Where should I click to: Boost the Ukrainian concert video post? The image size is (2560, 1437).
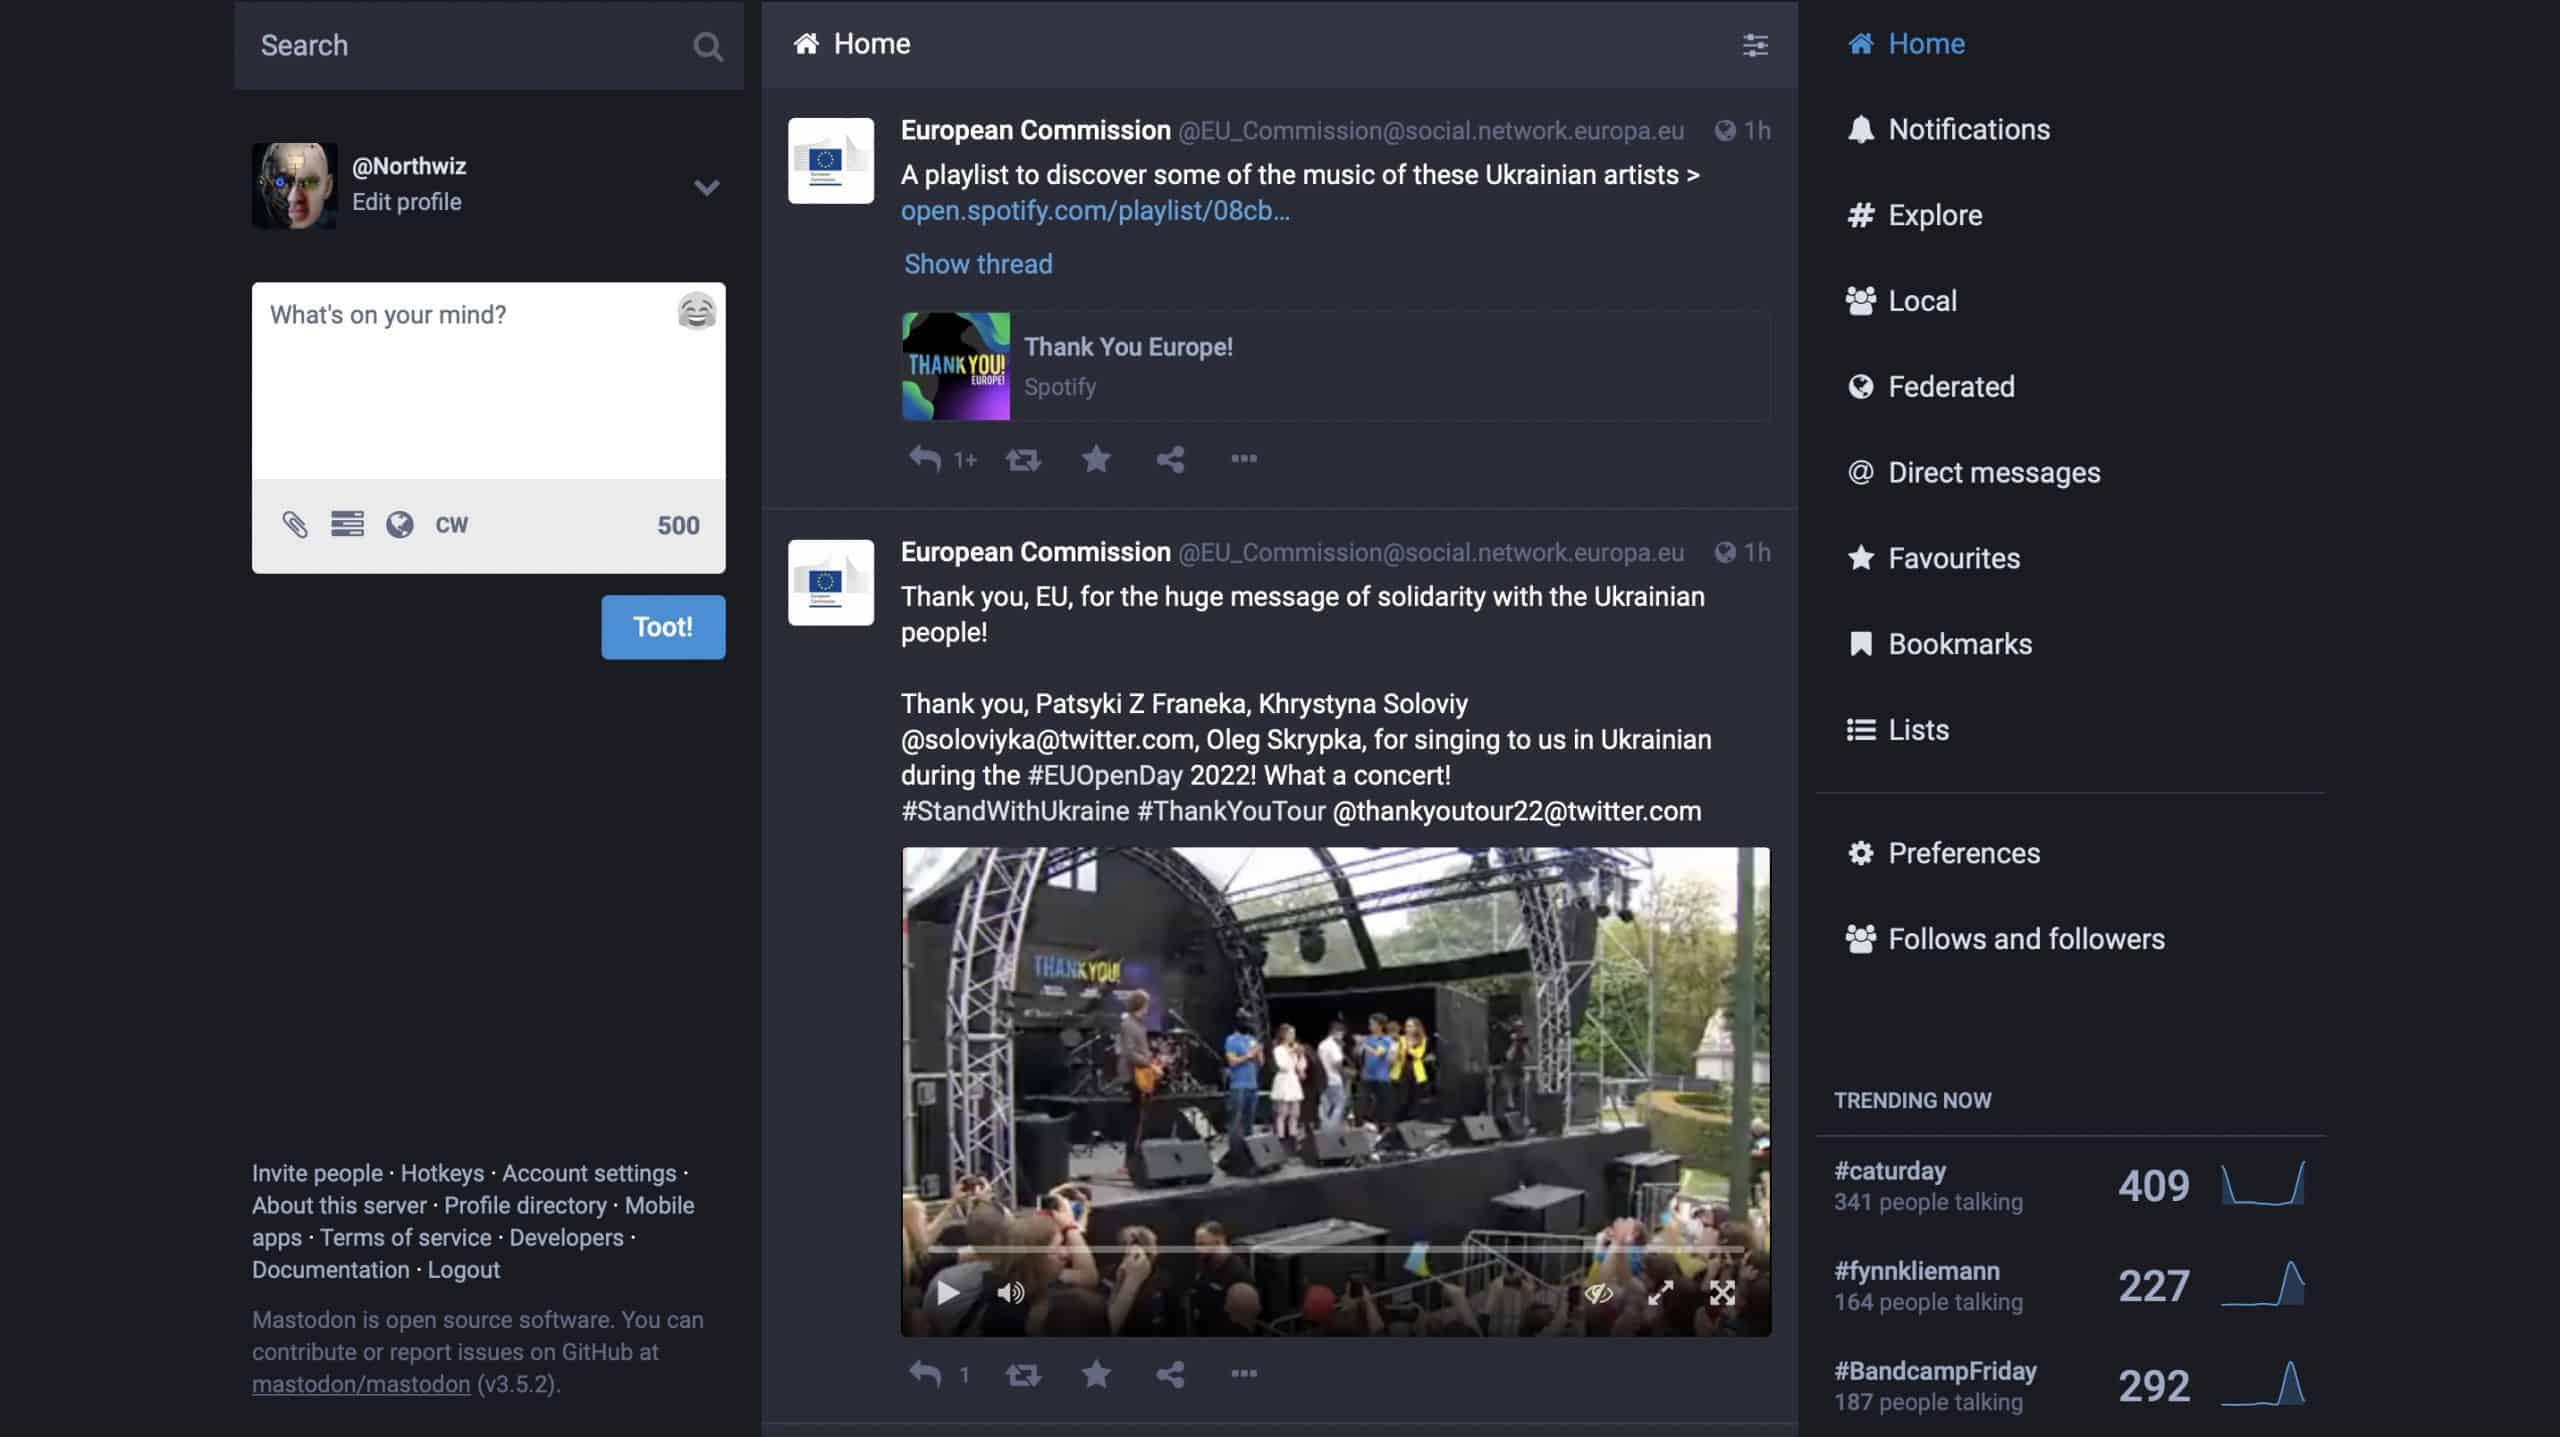1023,1374
